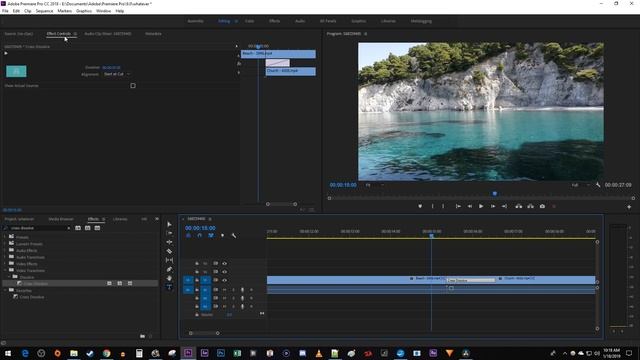
Task: Click Effect Controls mini-timeline zoom bar
Action: tap(281, 204)
